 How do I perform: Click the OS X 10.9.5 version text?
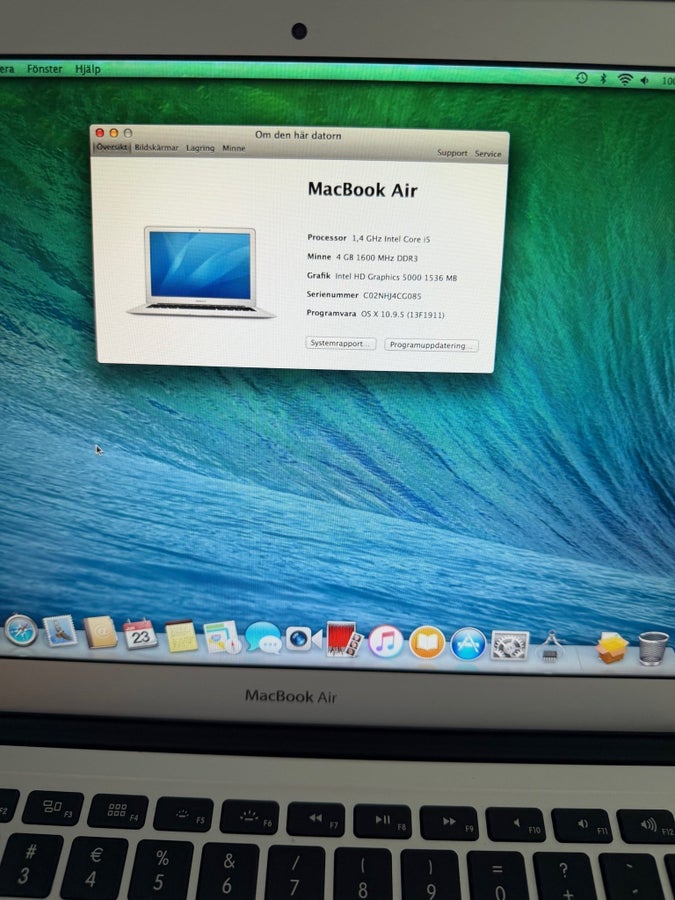402,315
